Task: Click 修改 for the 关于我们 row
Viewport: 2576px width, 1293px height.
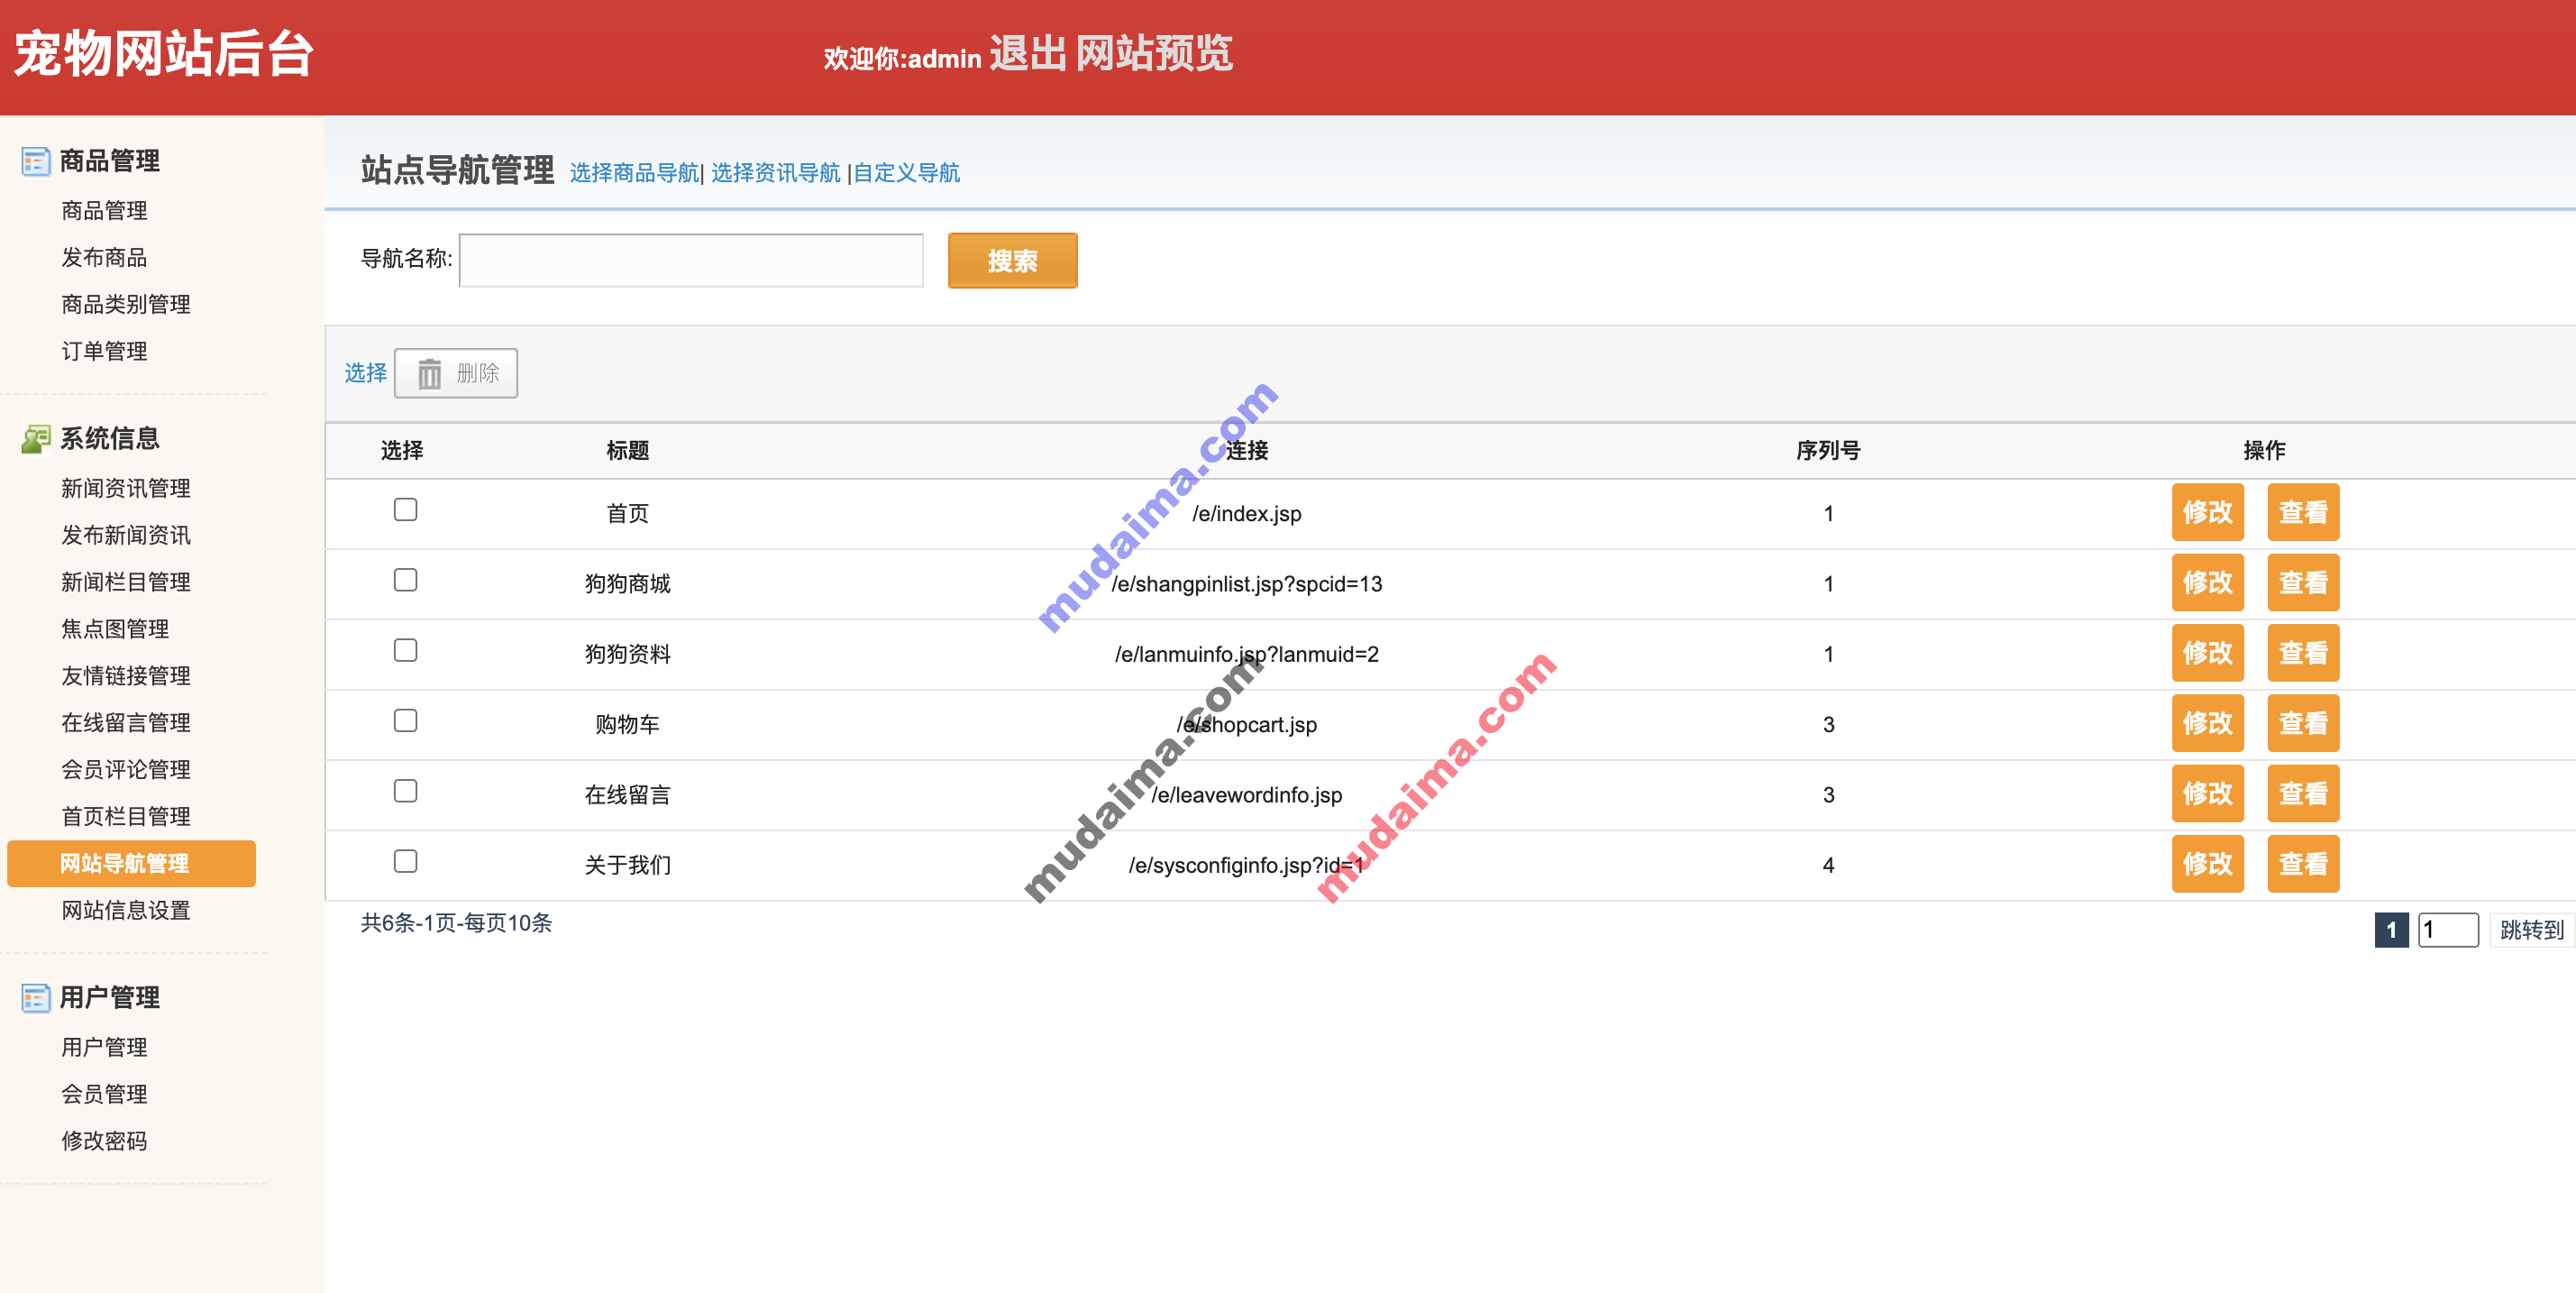Action: (x=2207, y=864)
